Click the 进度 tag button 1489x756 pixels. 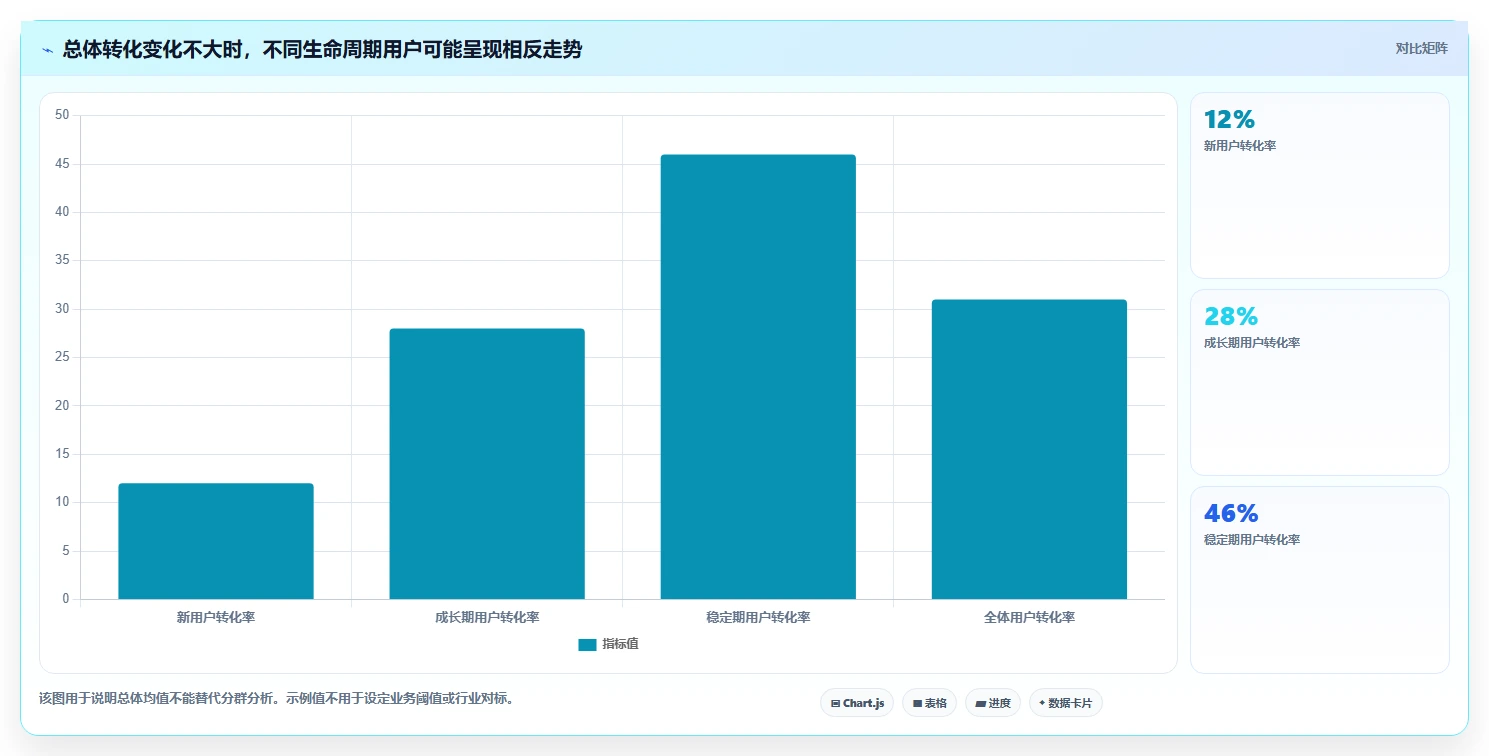click(x=993, y=703)
